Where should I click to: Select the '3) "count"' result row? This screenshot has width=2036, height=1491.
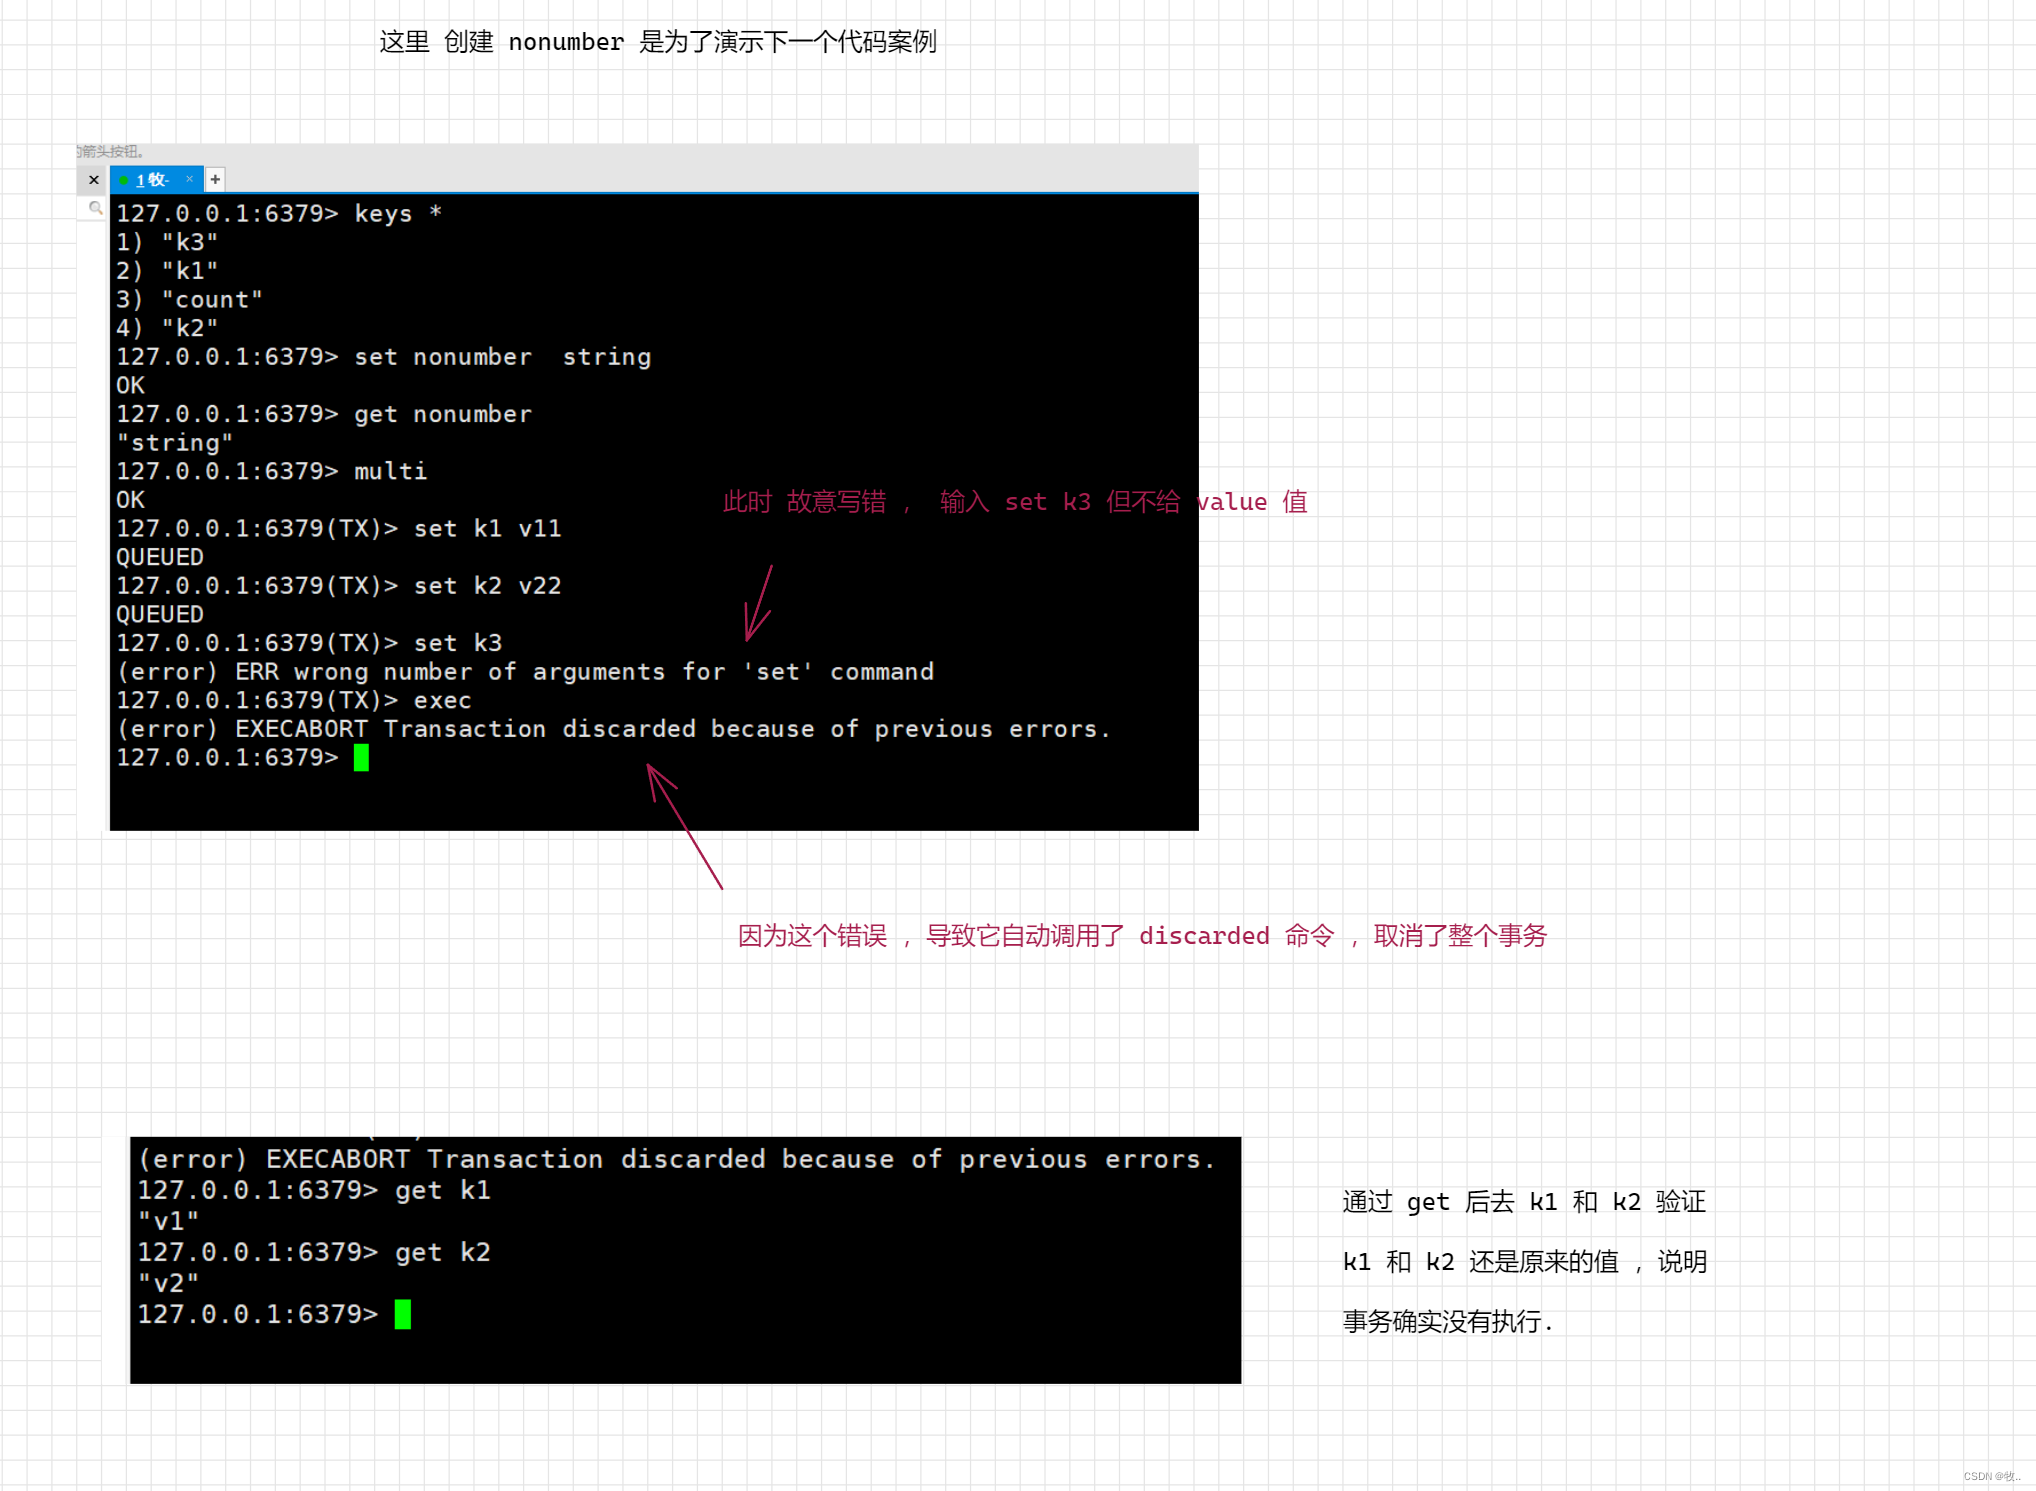[x=189, y=300]
